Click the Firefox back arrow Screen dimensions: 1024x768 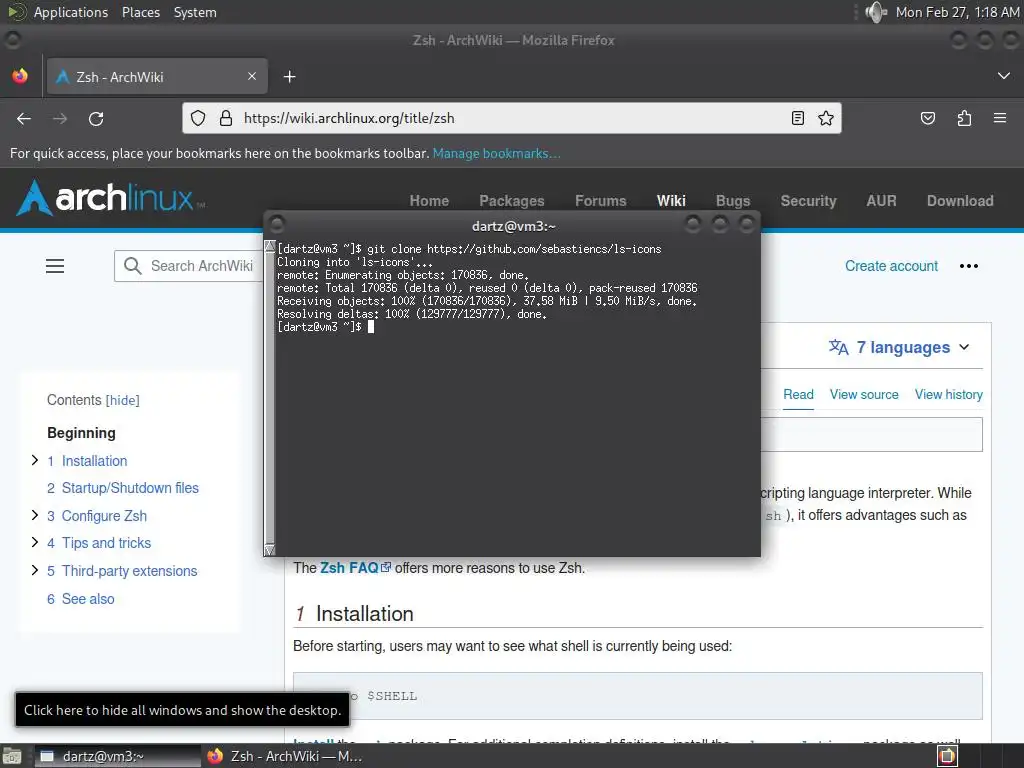coord(24,119)
